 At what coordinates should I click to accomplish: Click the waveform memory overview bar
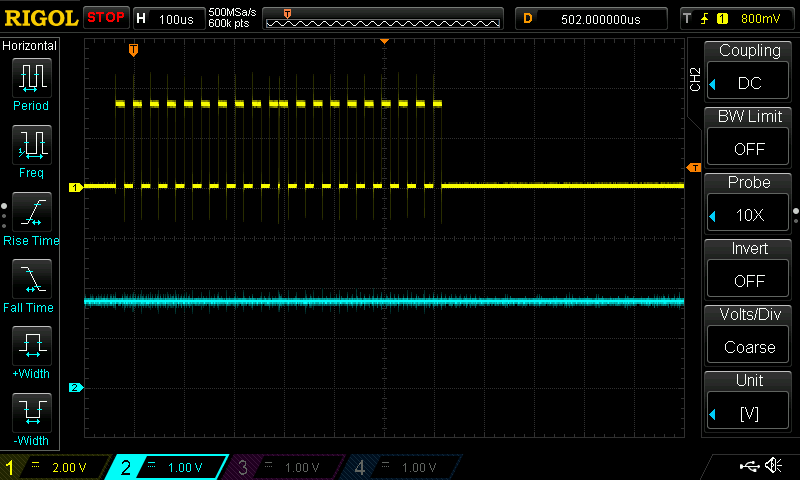pos(383,19)
